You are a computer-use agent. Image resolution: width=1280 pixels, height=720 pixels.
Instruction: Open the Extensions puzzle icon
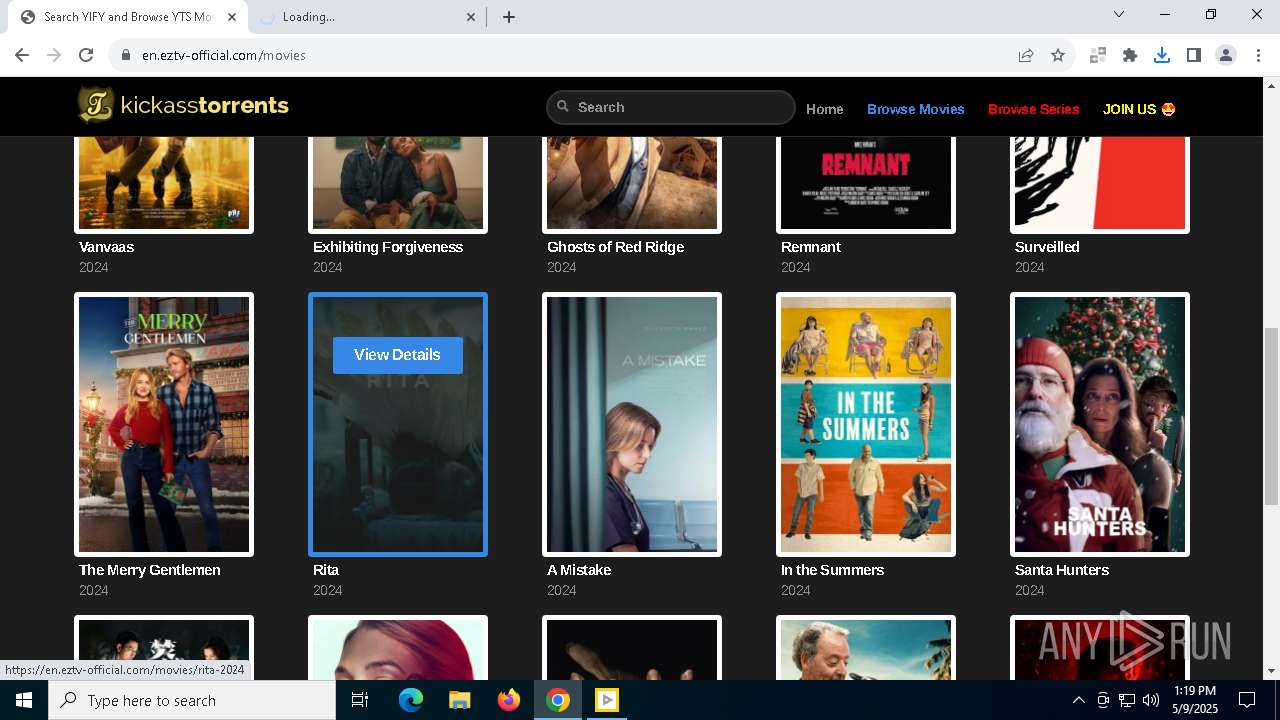[1130, 55]
